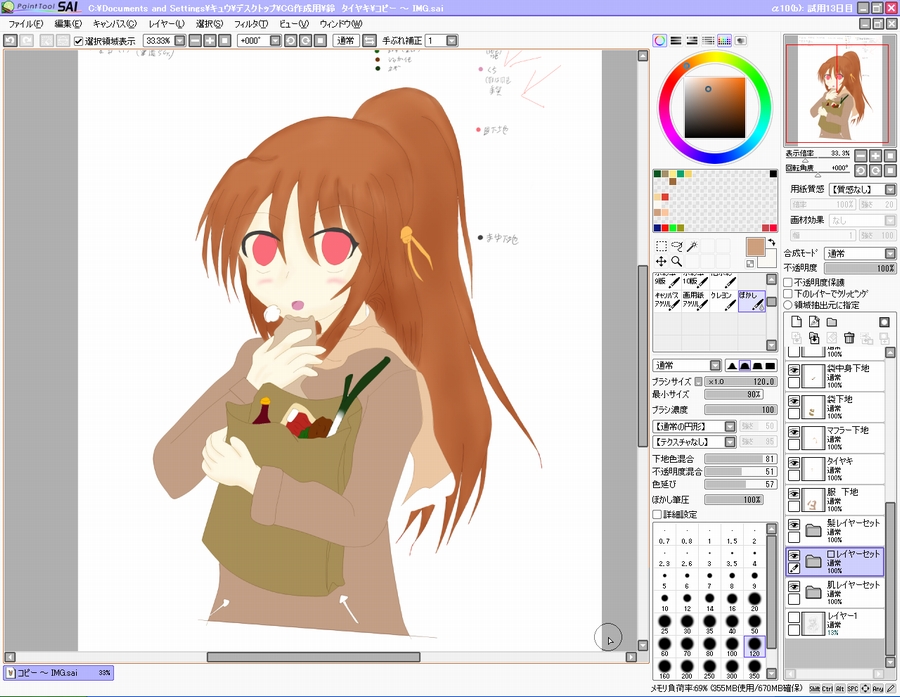Choose the 画用紙アクリル brush

696,301
